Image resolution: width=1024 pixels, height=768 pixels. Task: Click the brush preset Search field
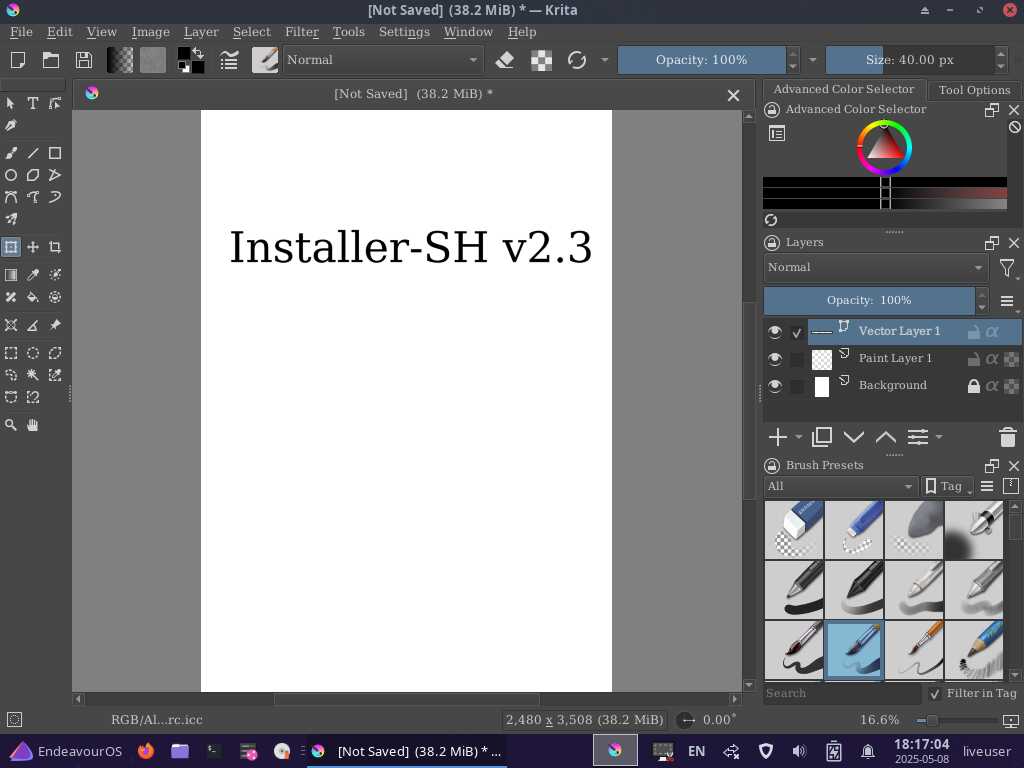[x=841, y=694]
